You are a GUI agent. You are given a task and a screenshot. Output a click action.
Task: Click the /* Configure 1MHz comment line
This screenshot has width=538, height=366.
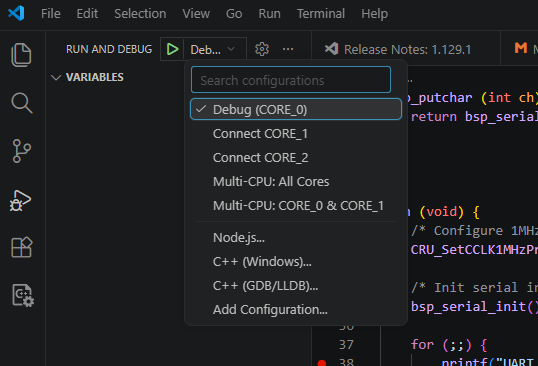pyautogui.click(x=474, y=231)
